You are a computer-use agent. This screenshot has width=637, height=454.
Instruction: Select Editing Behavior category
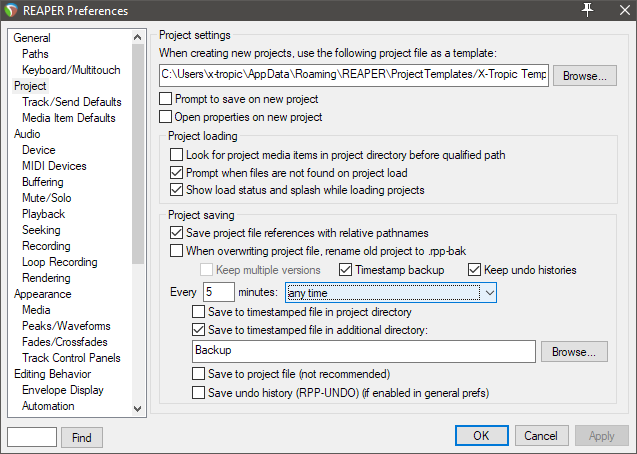point(52,374)
